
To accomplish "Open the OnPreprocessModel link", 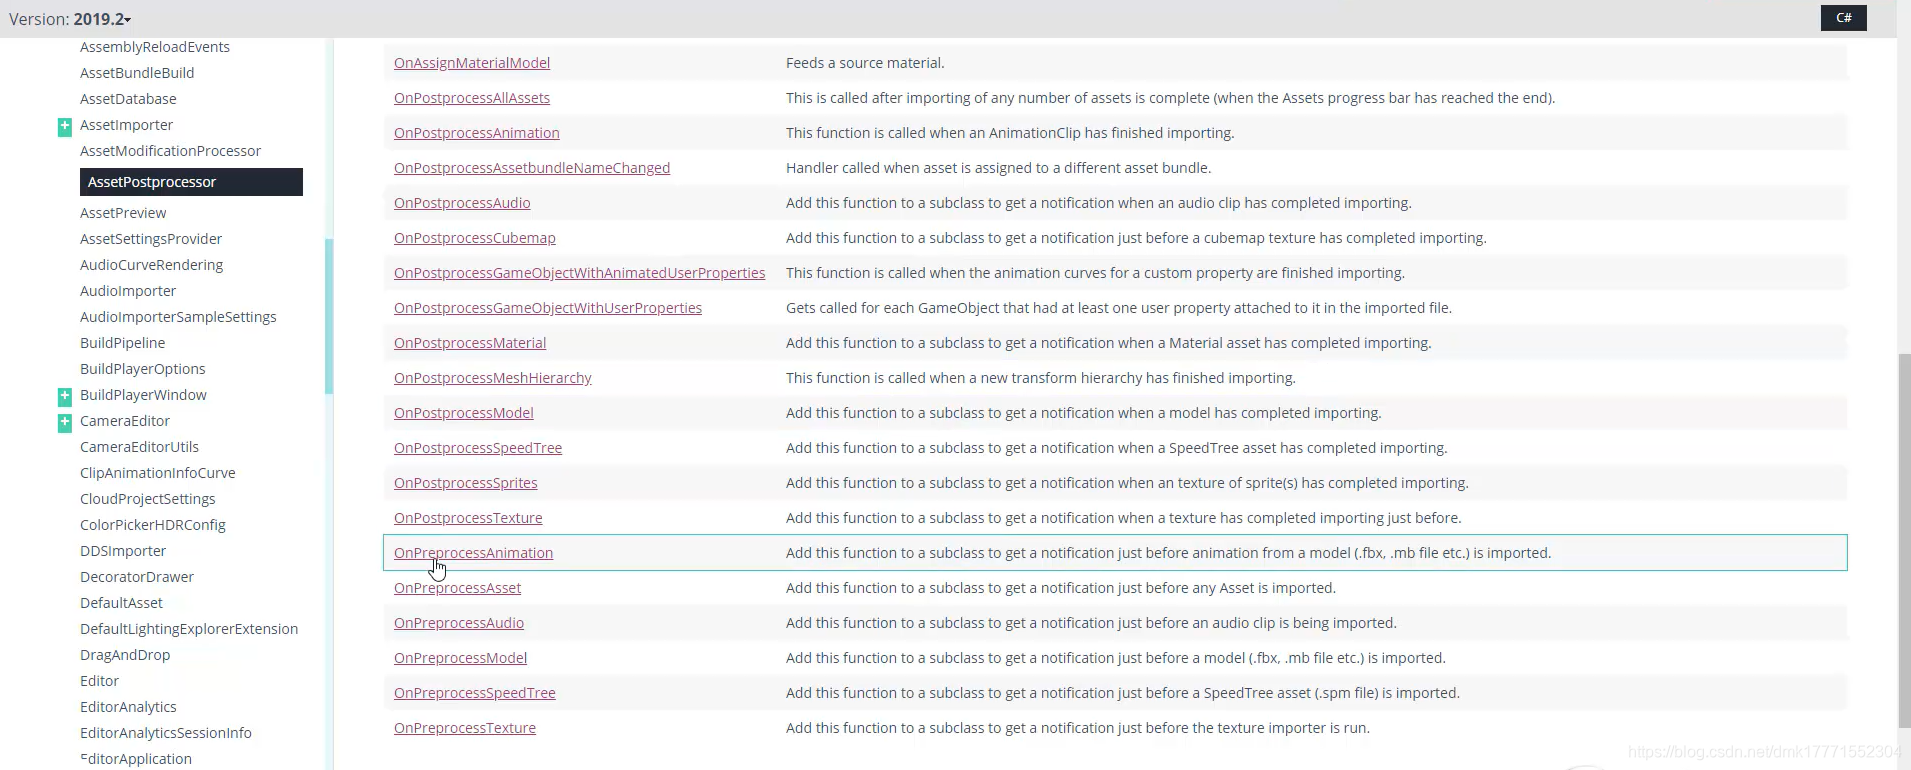I will point(460,658).
